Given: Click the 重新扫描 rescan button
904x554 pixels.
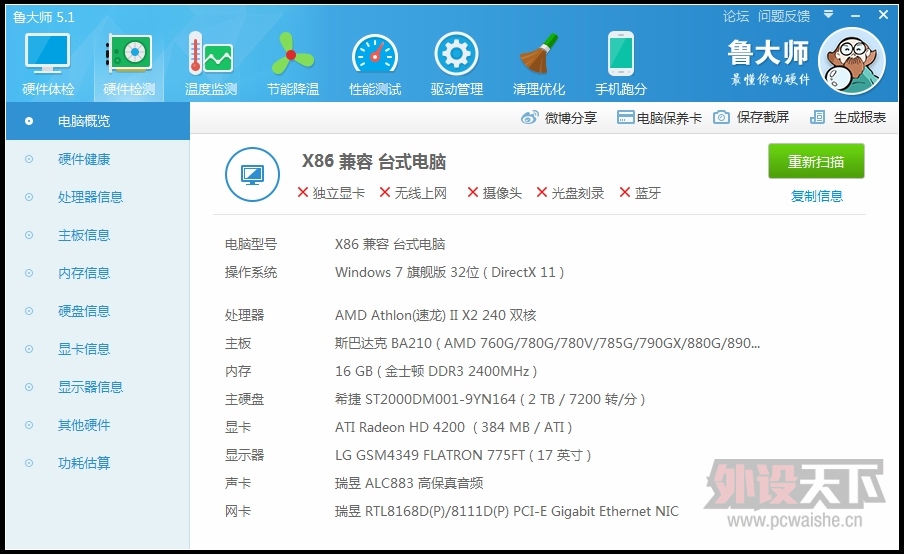Looking at the screenshot, I should coord(816,161).
